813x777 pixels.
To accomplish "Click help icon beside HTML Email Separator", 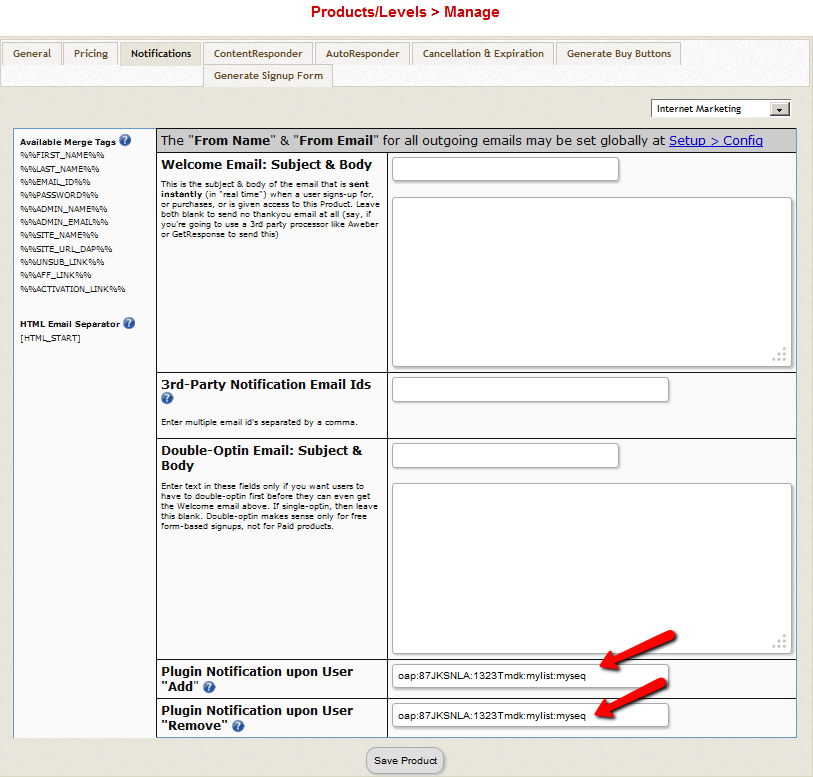I will 129,323.
